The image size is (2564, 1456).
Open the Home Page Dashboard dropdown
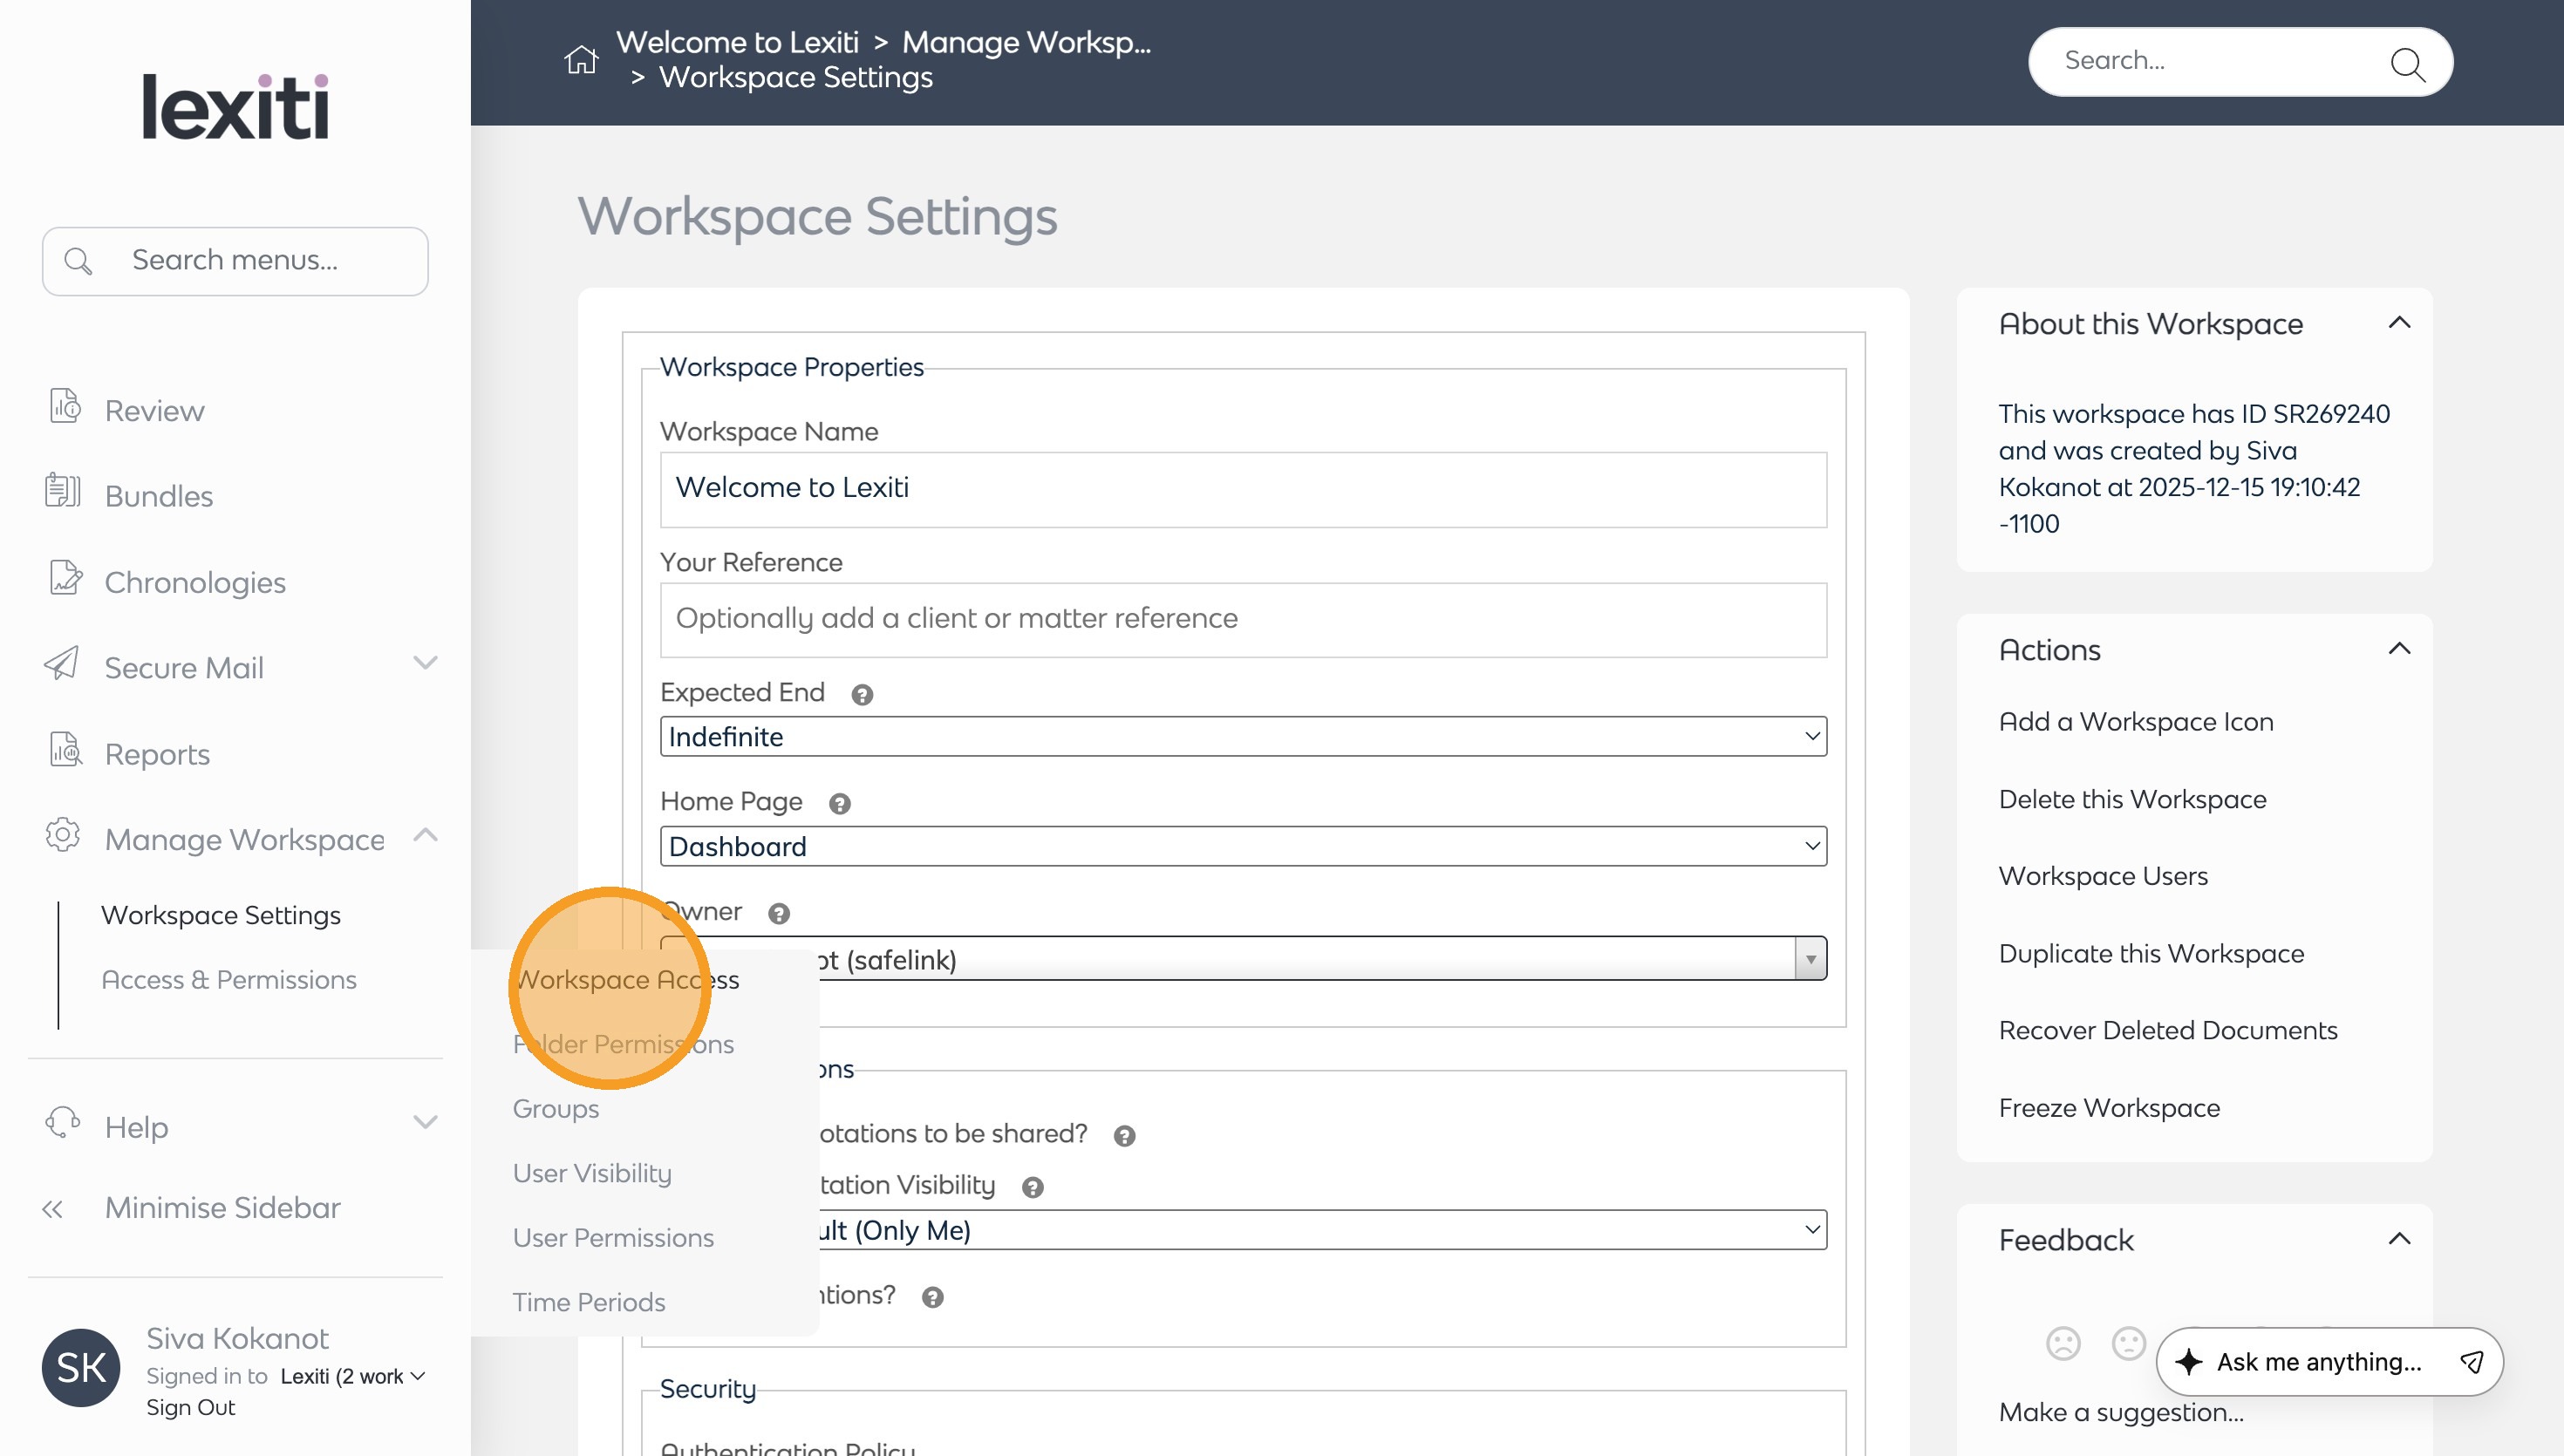point(1242,847)
